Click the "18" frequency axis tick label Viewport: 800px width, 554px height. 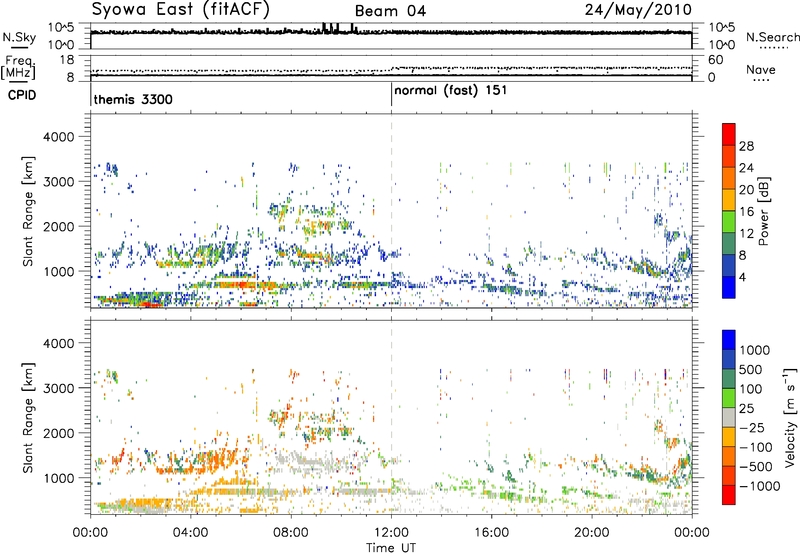[x=67, y=60]
